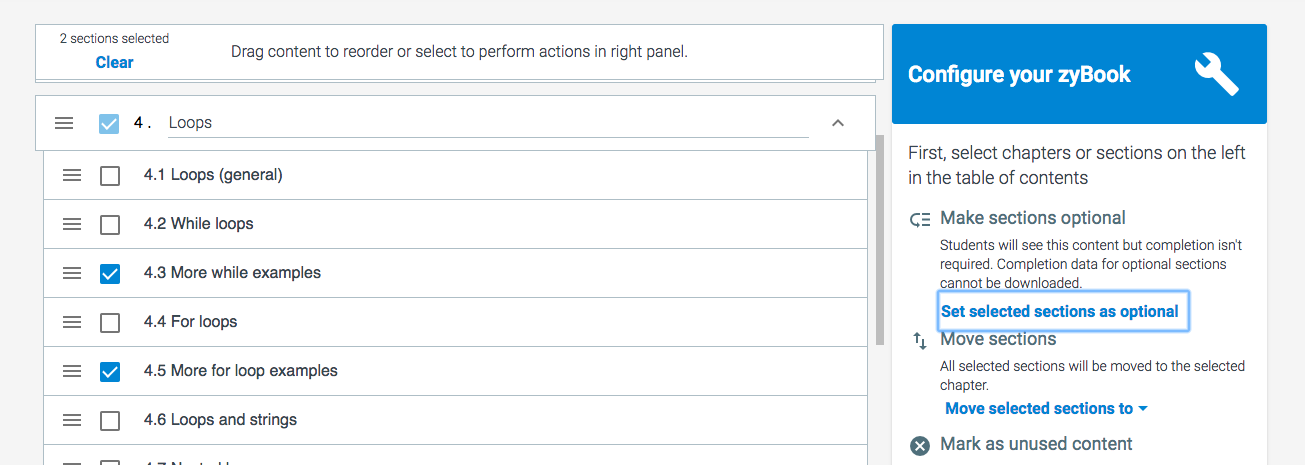This screenshot has width=1305, height=465.
Task: Clear the current section selection
Action: pos(114,62)
